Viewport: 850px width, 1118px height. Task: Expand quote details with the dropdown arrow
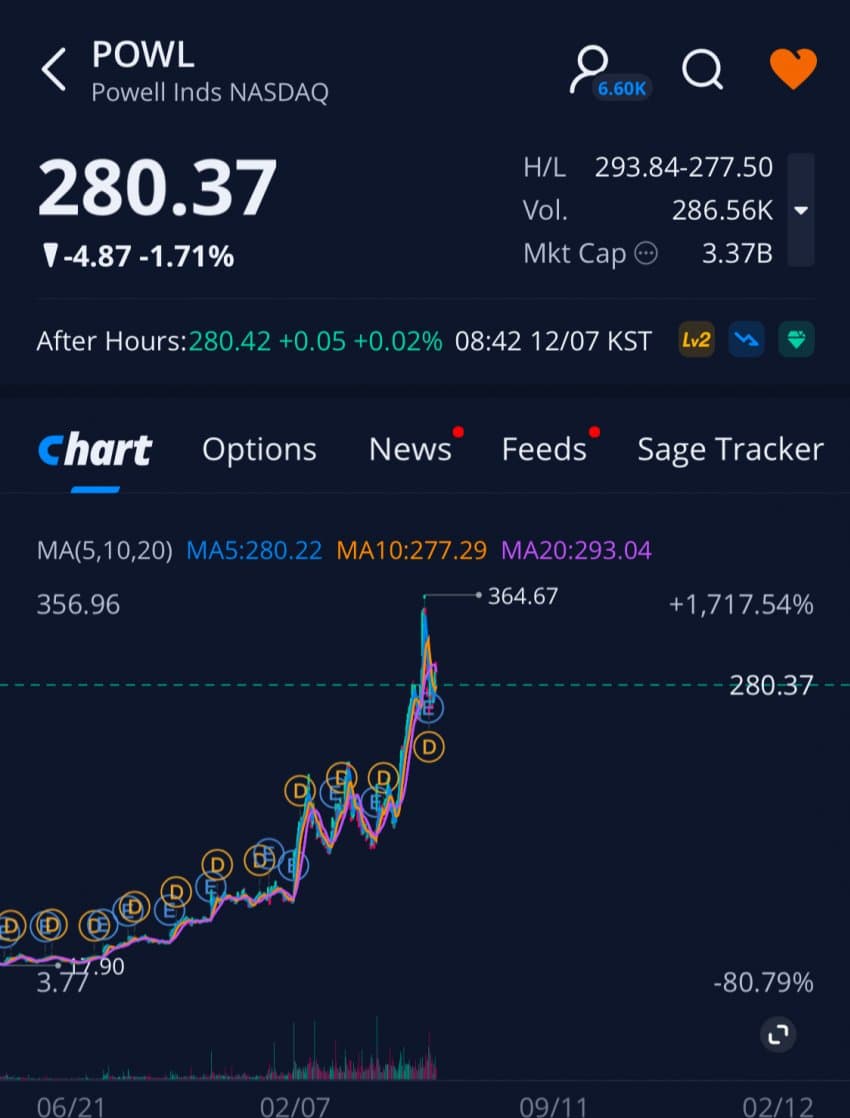(x=802, y=210)
